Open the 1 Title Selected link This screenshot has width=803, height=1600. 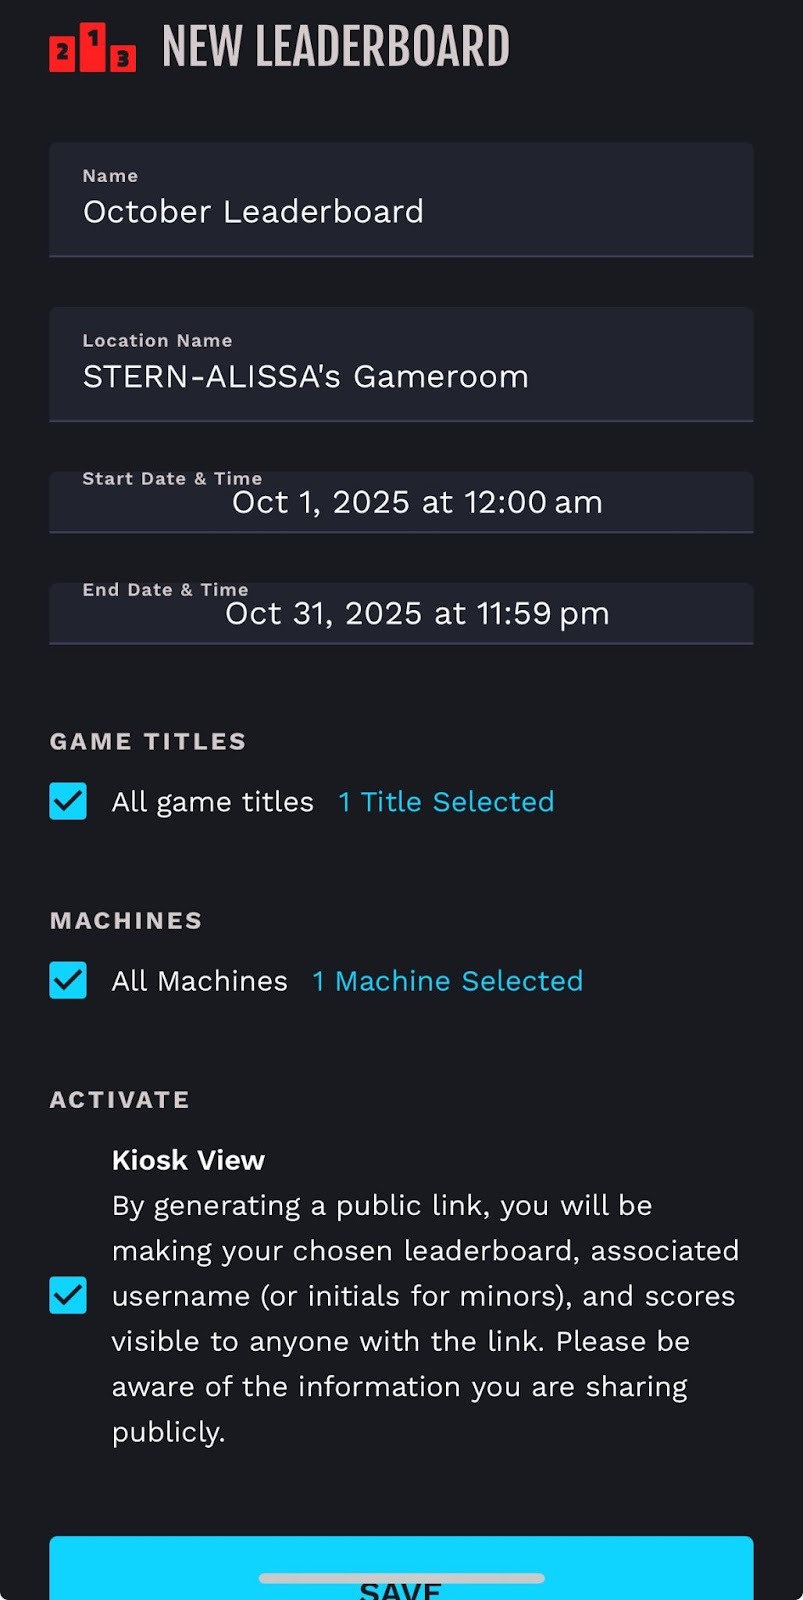446,802
